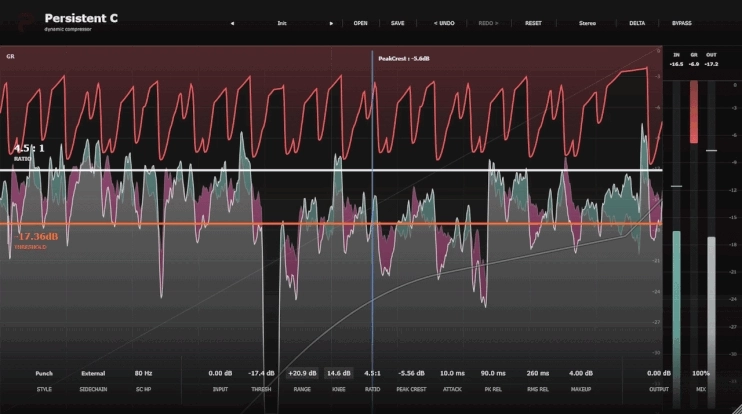
Task: Click the window resize grip corner icon
Action: click(x=736, y=409)
